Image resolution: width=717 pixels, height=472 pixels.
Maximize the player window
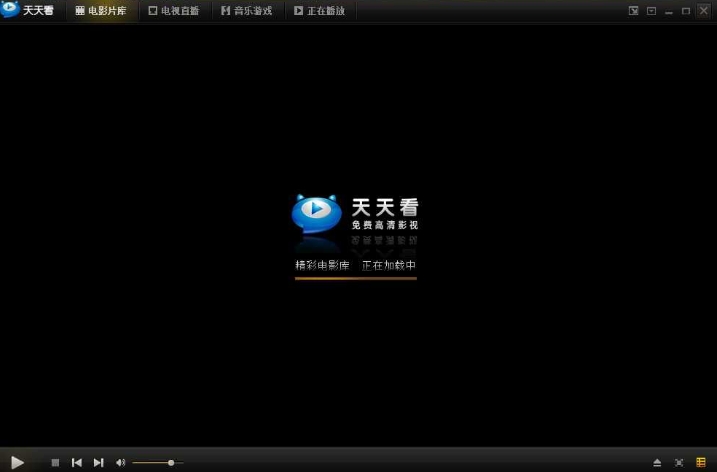[x=686, y=11]
